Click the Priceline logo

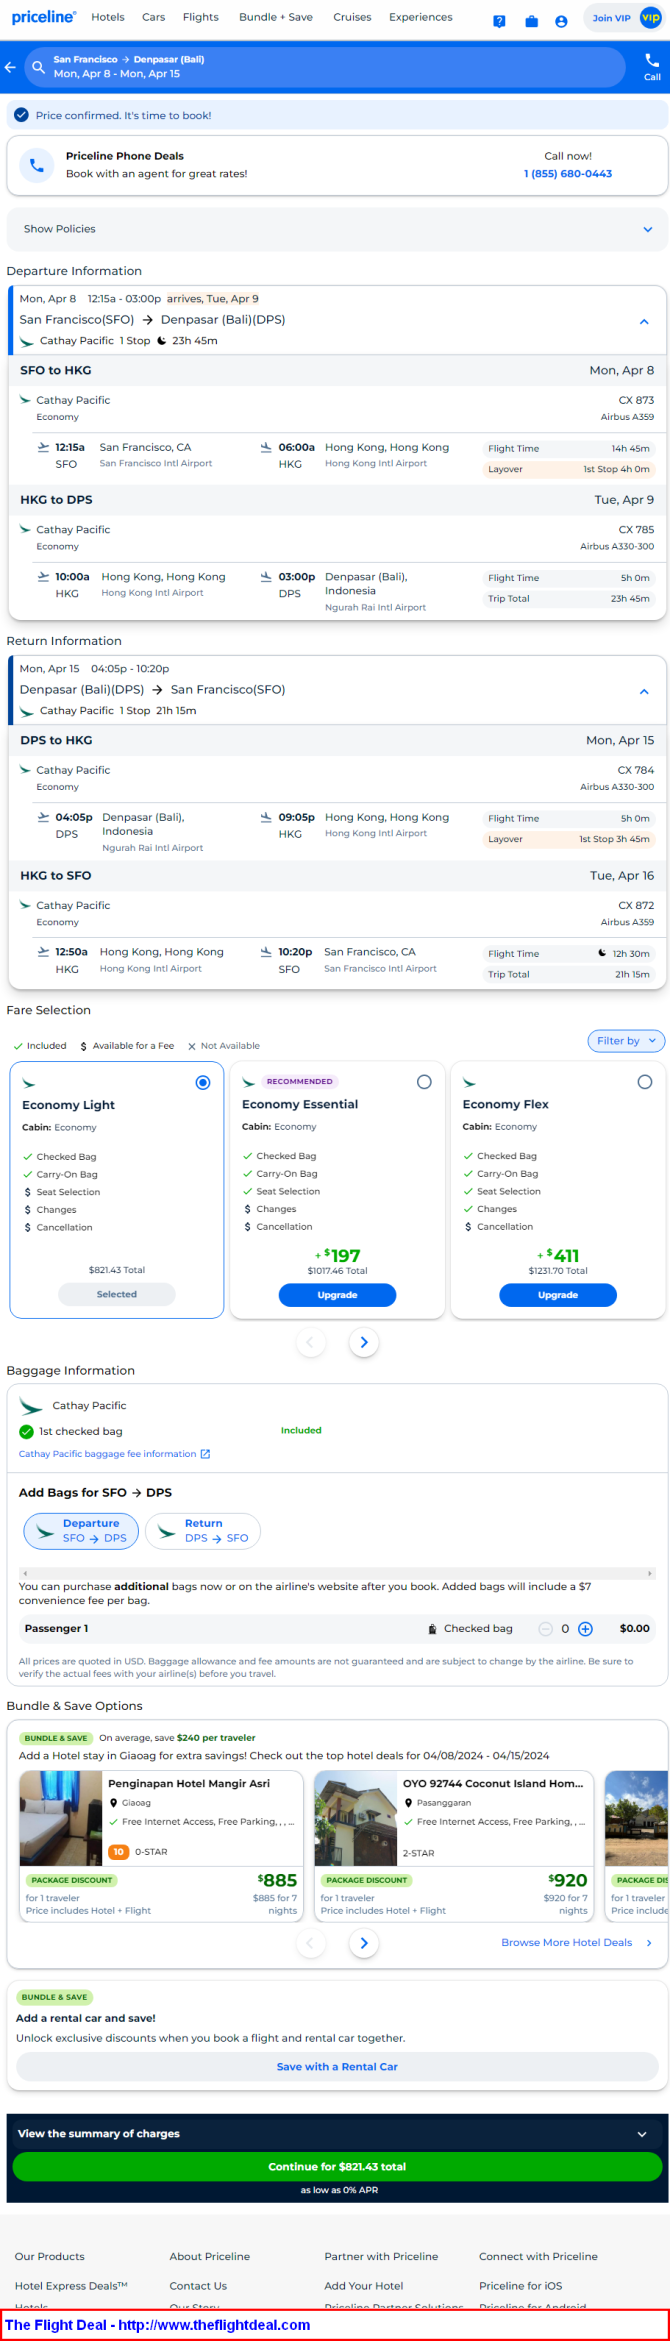pyautogui.click(x=44, y=17)
